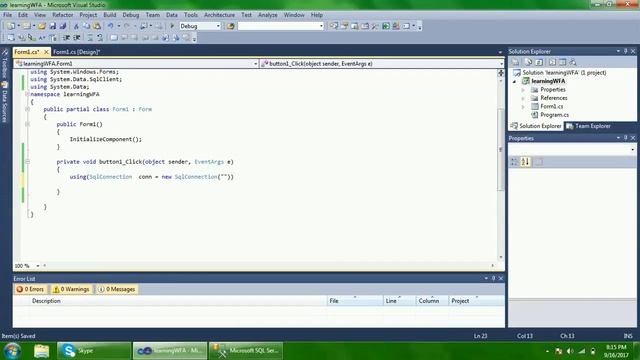Click the Cut scissors icon
The width and height of the screenshot is (640, 360).
(76, 26)
